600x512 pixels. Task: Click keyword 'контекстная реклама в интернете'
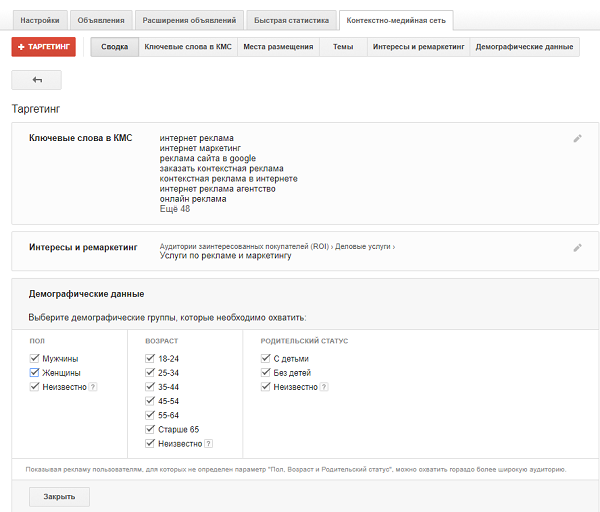228,179
